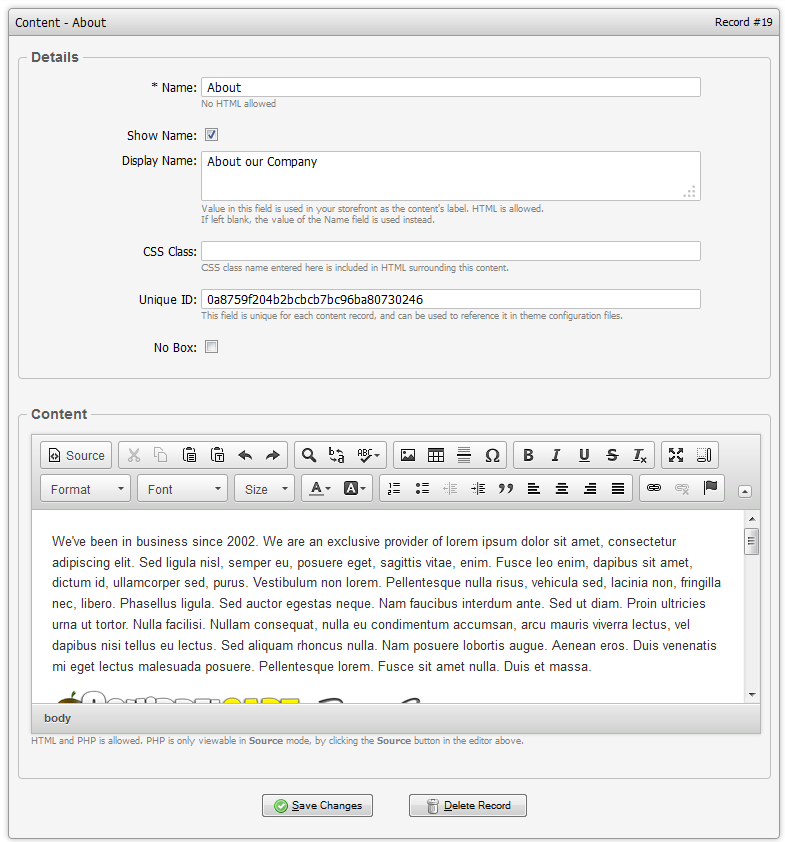785x842 pixels.
Task: Apply block quote formatting
Action: (x=506, y=488)
